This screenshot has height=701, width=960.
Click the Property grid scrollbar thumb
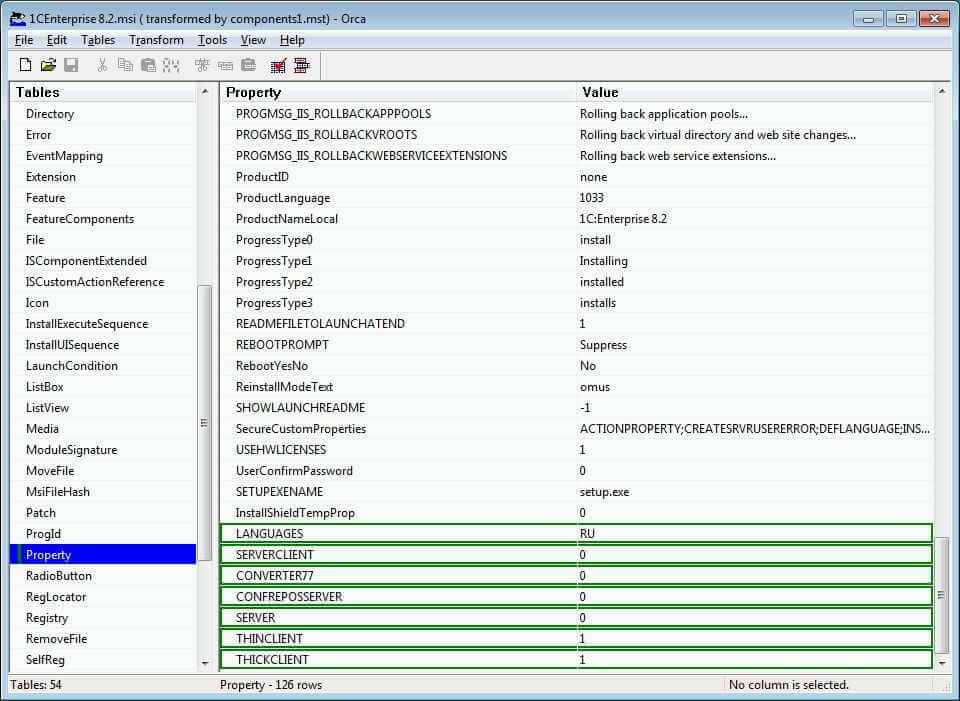[942, 594]
